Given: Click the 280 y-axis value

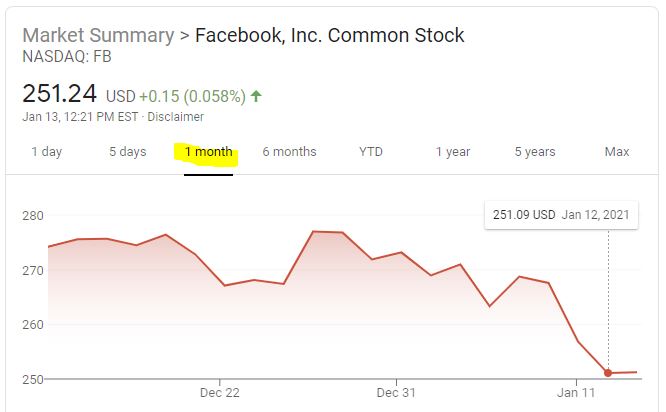Looking at the screenshot, I should 33,216.
